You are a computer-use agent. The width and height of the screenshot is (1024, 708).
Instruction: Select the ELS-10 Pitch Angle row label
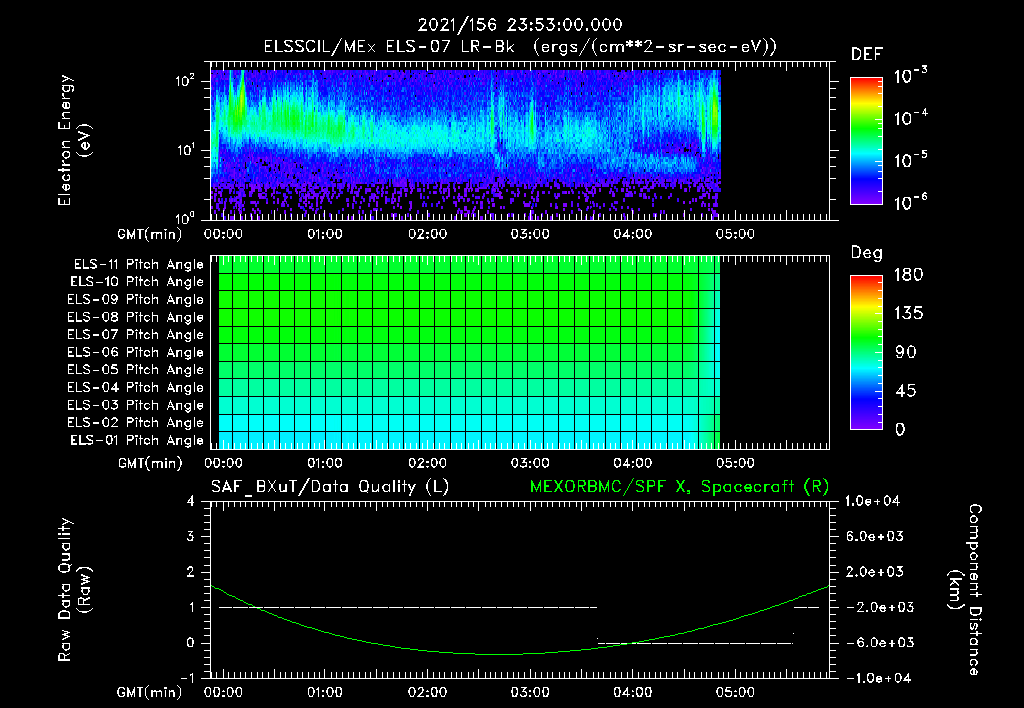point(136,282)
